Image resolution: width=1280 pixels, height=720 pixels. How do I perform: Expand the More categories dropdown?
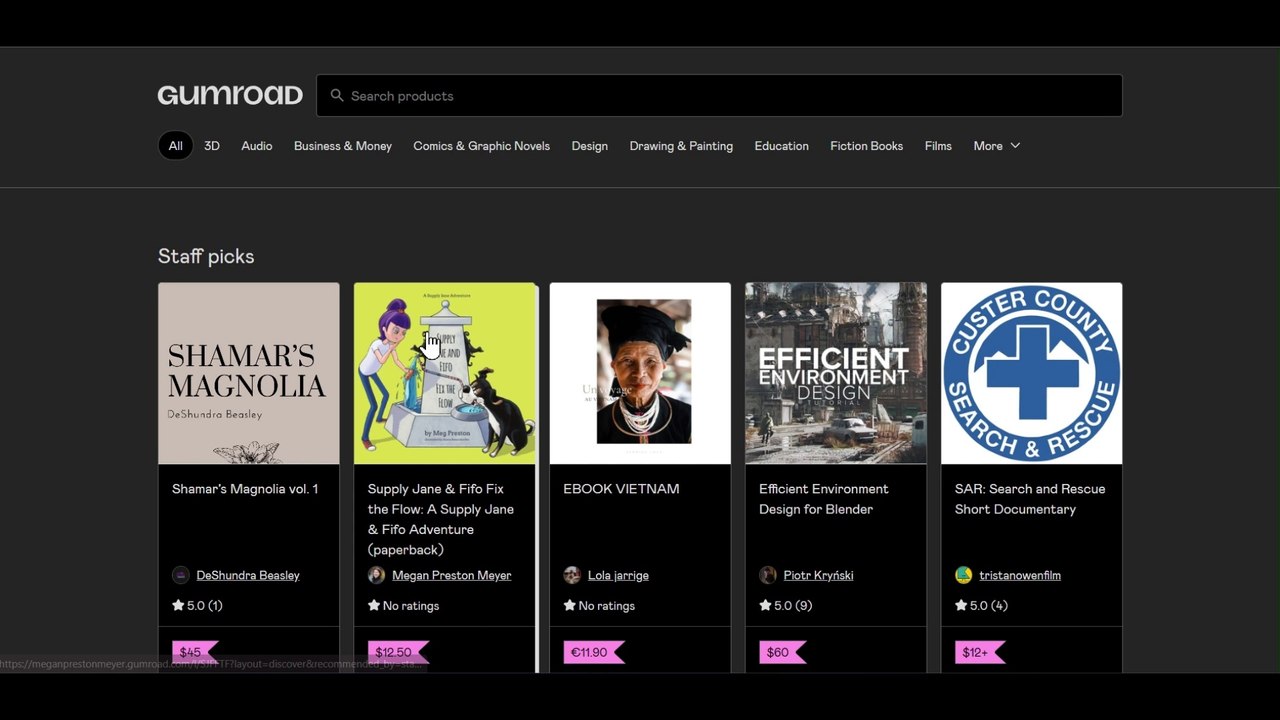997,146
